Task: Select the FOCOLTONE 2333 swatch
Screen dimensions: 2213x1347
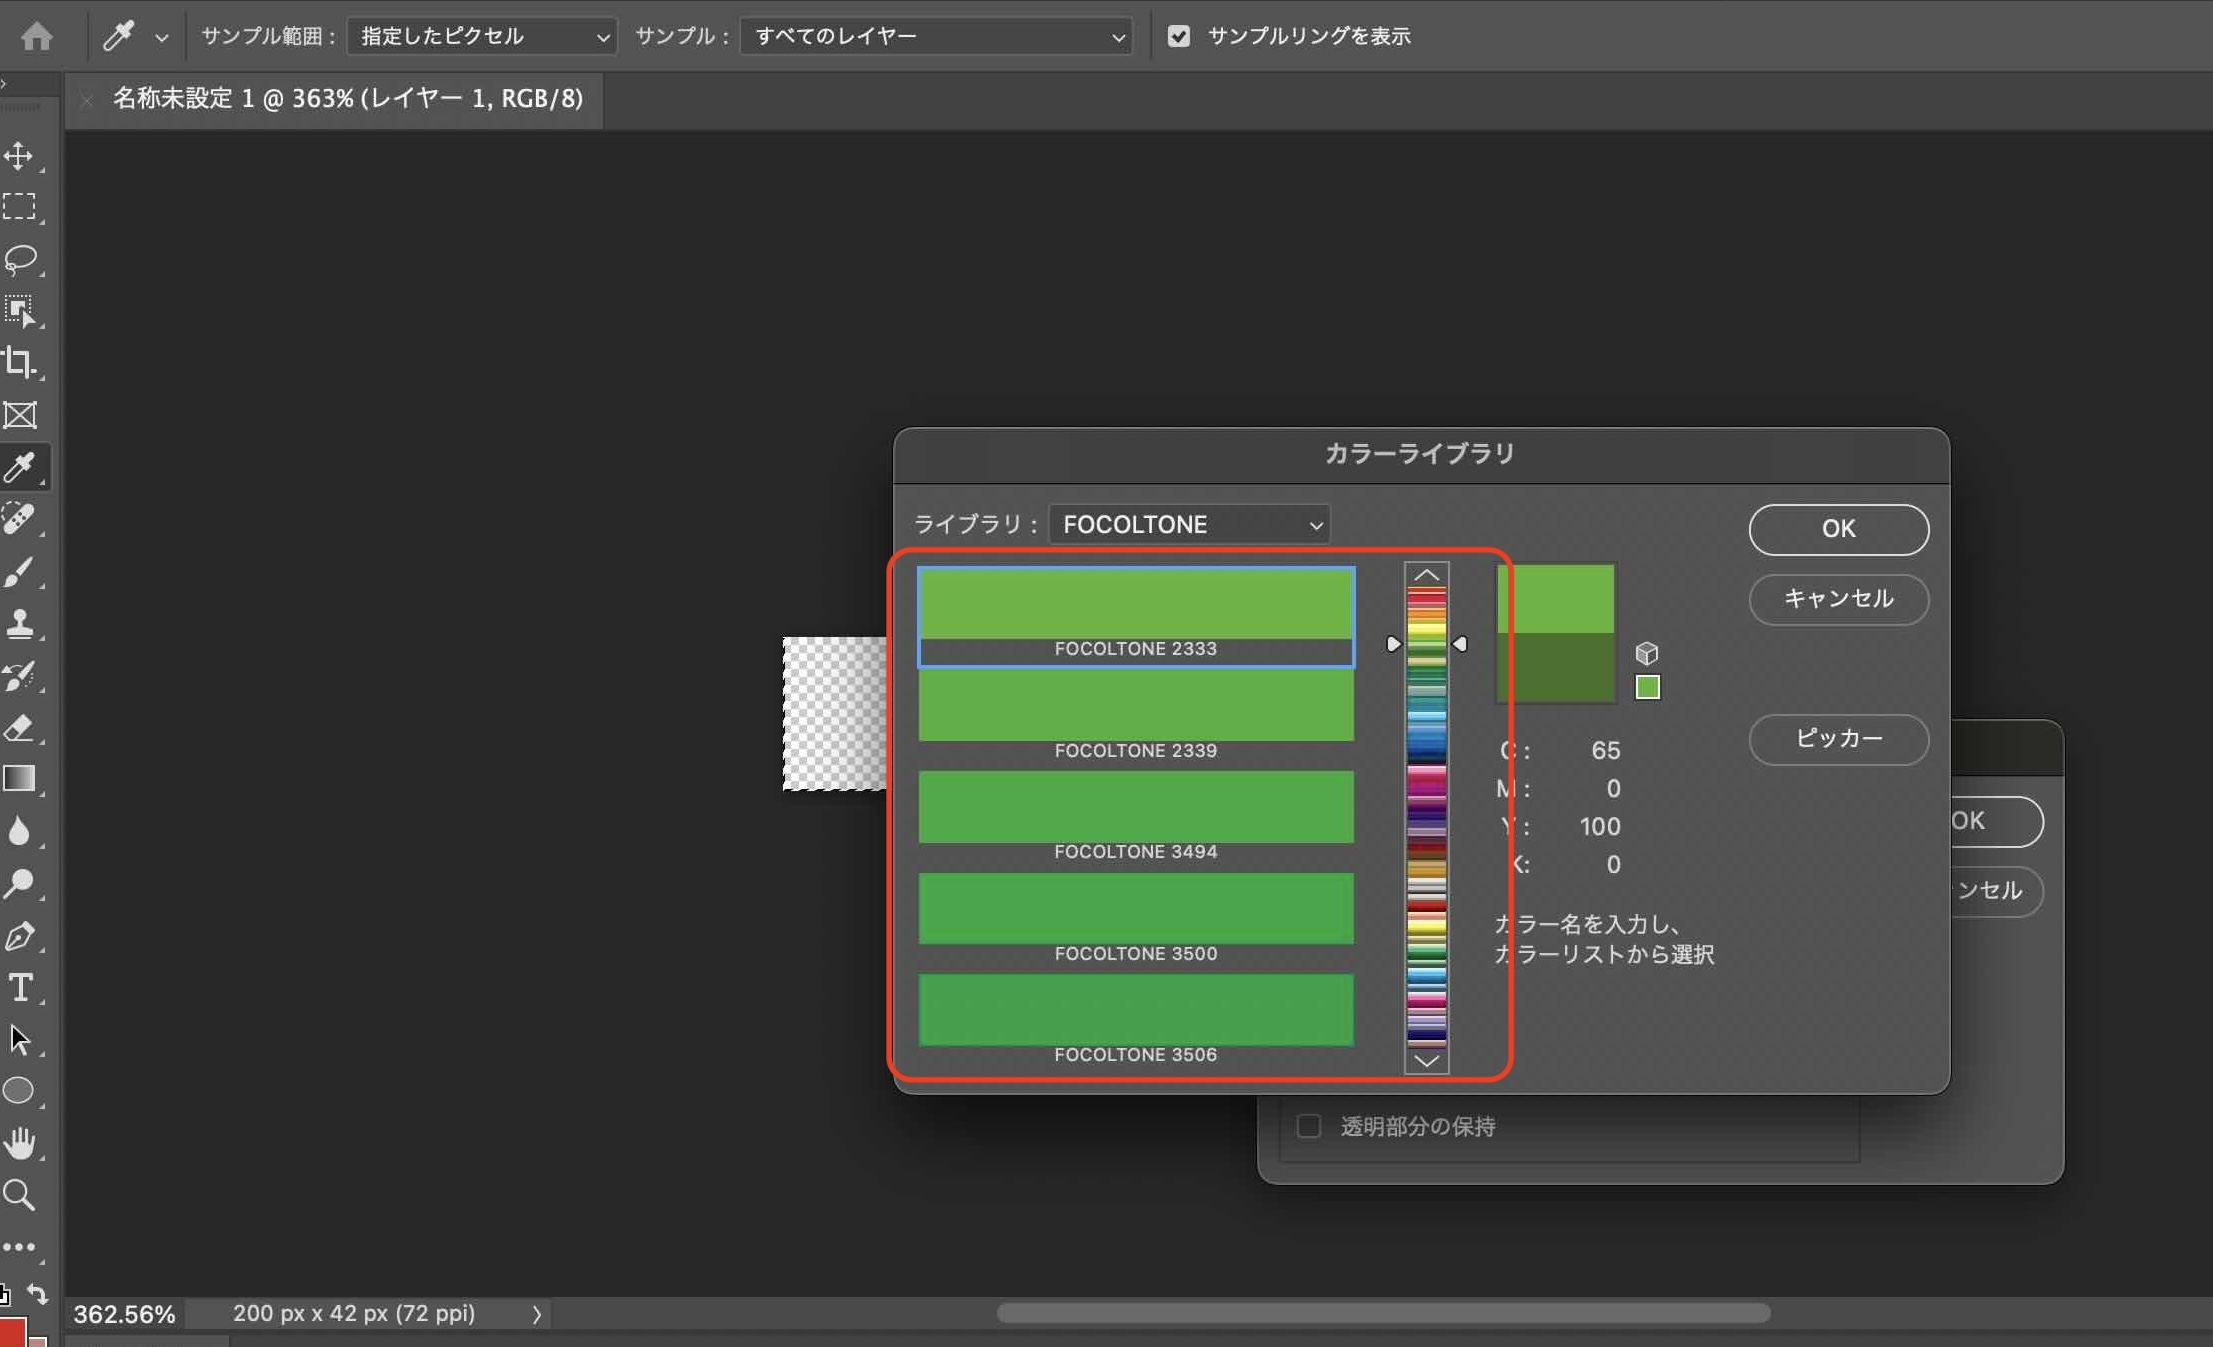Action: 1136,617
